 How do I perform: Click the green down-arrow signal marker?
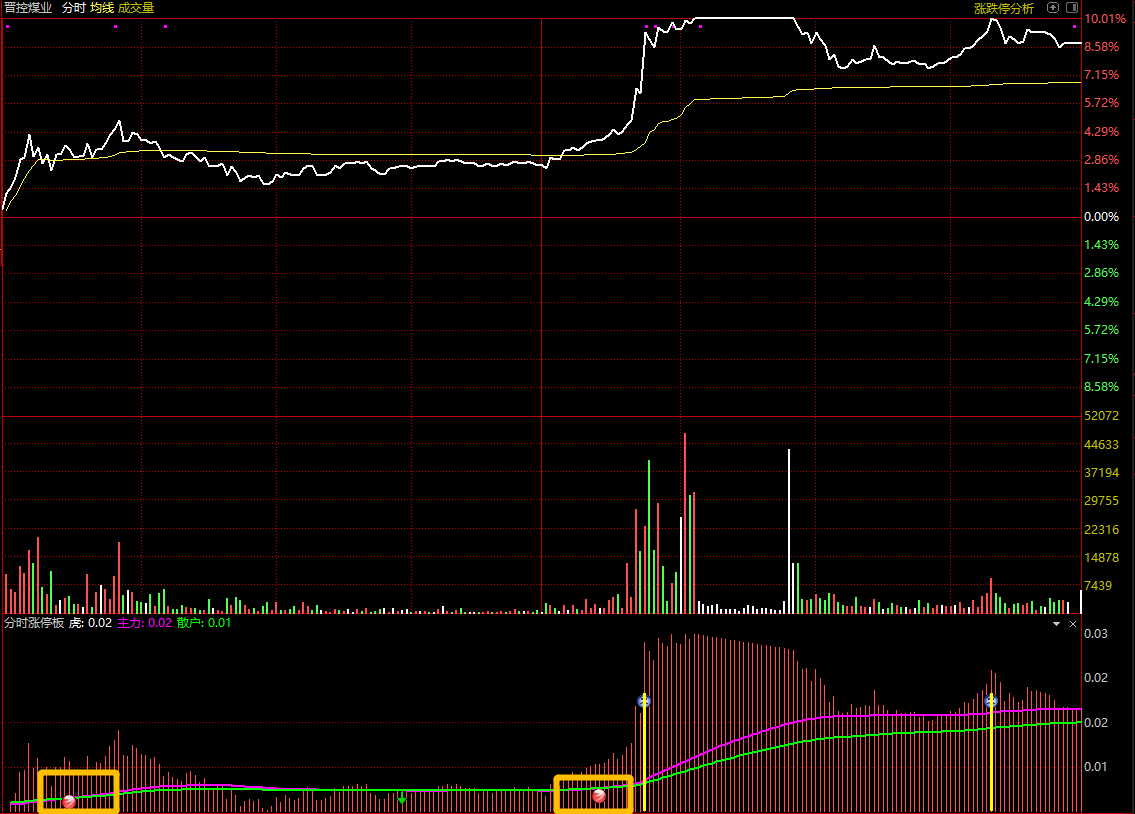click(x=402, y=799)
